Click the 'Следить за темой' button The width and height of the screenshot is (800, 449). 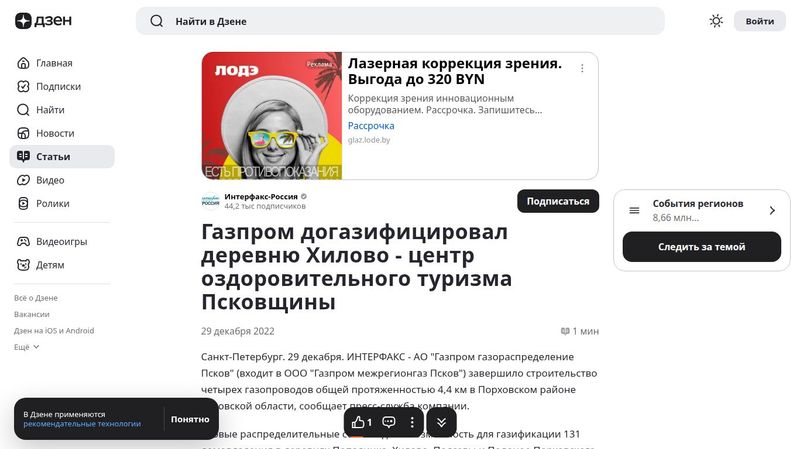click(x=702, y=247)
